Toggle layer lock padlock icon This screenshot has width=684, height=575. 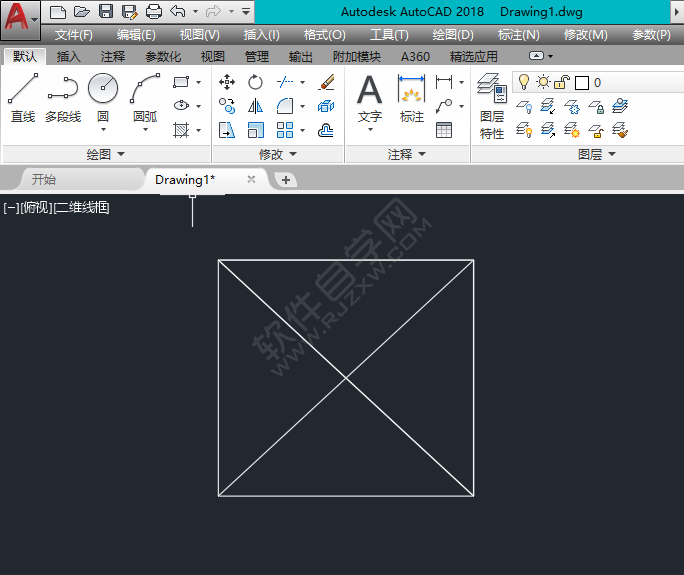(562, 82)
